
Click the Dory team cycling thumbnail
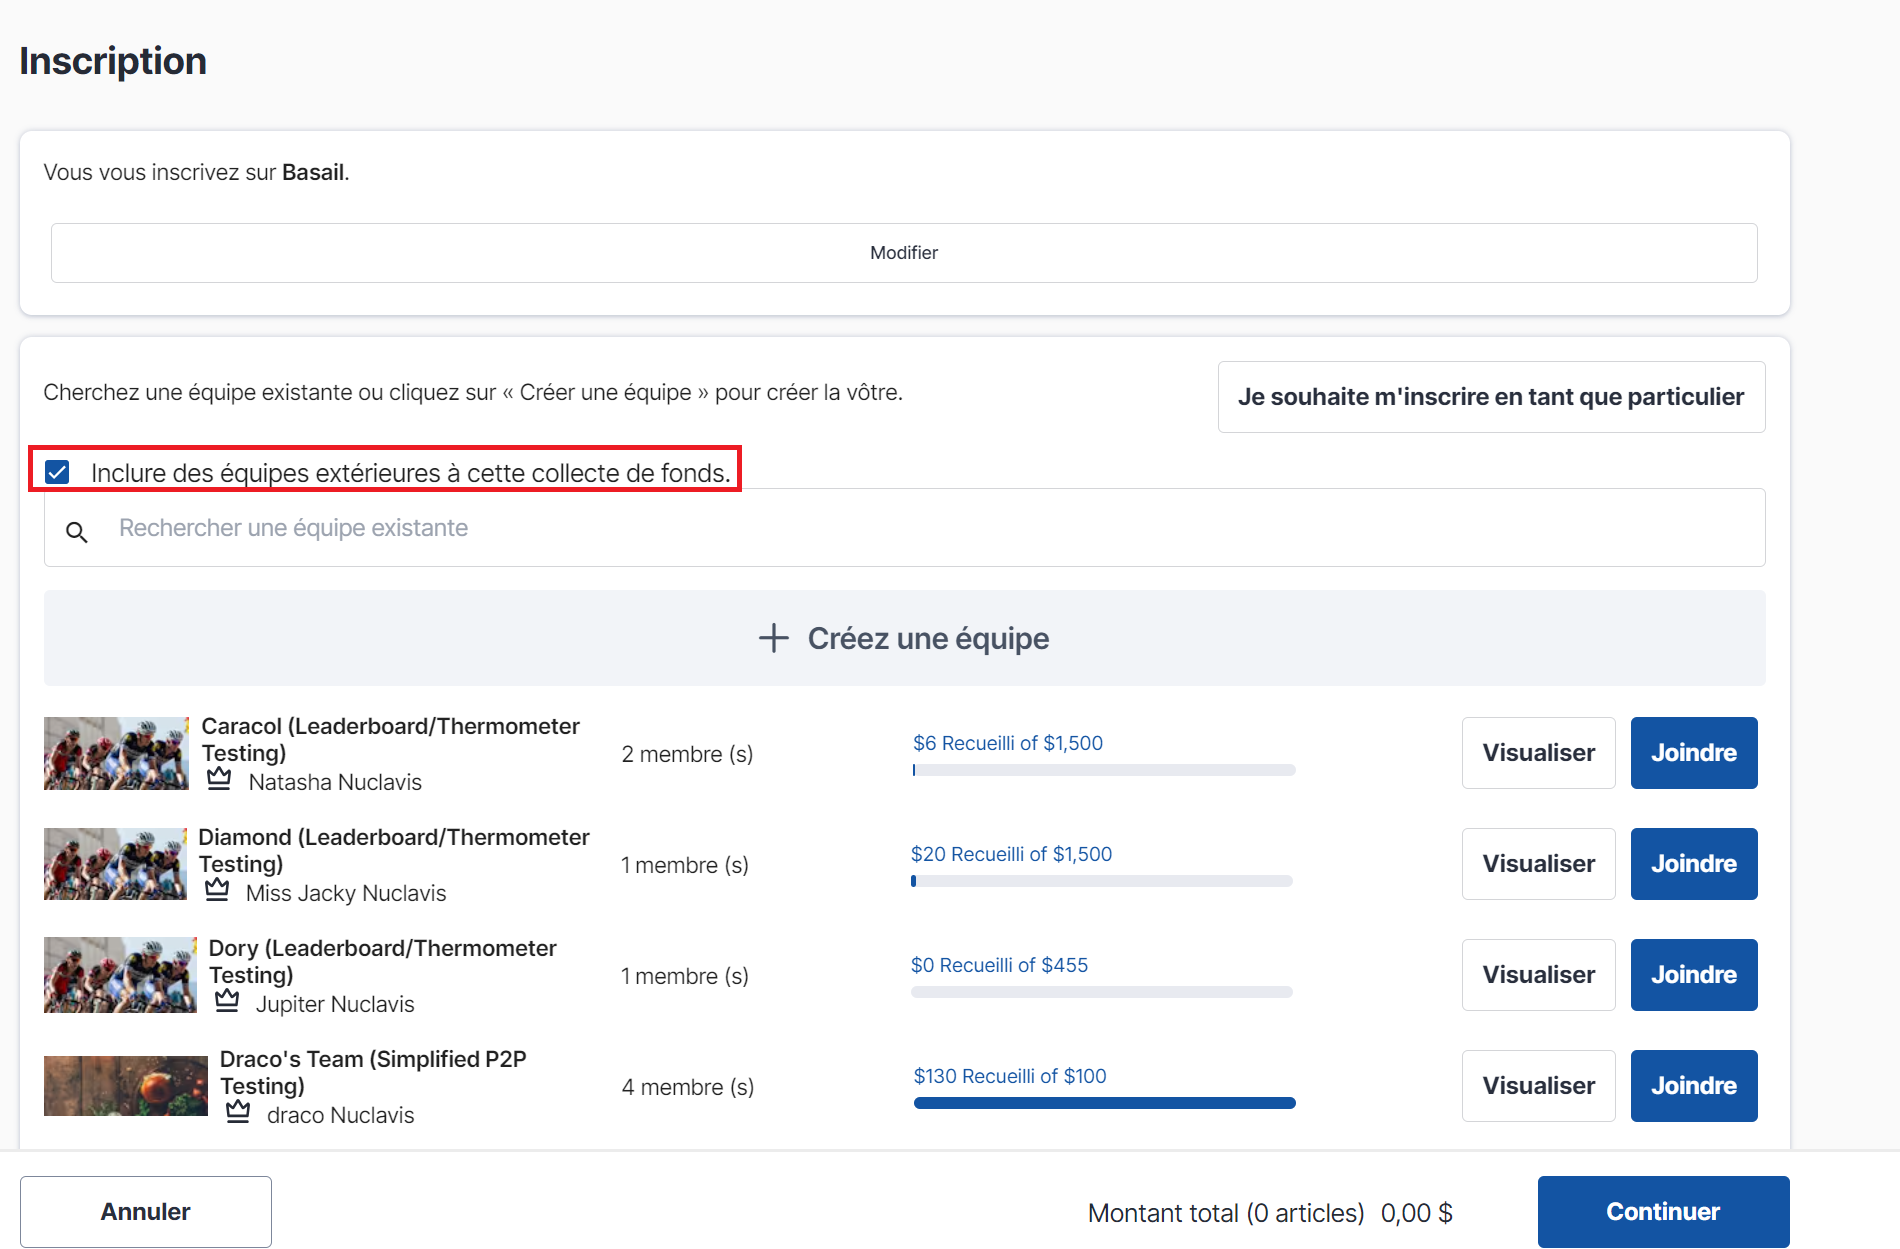(120, 975)
